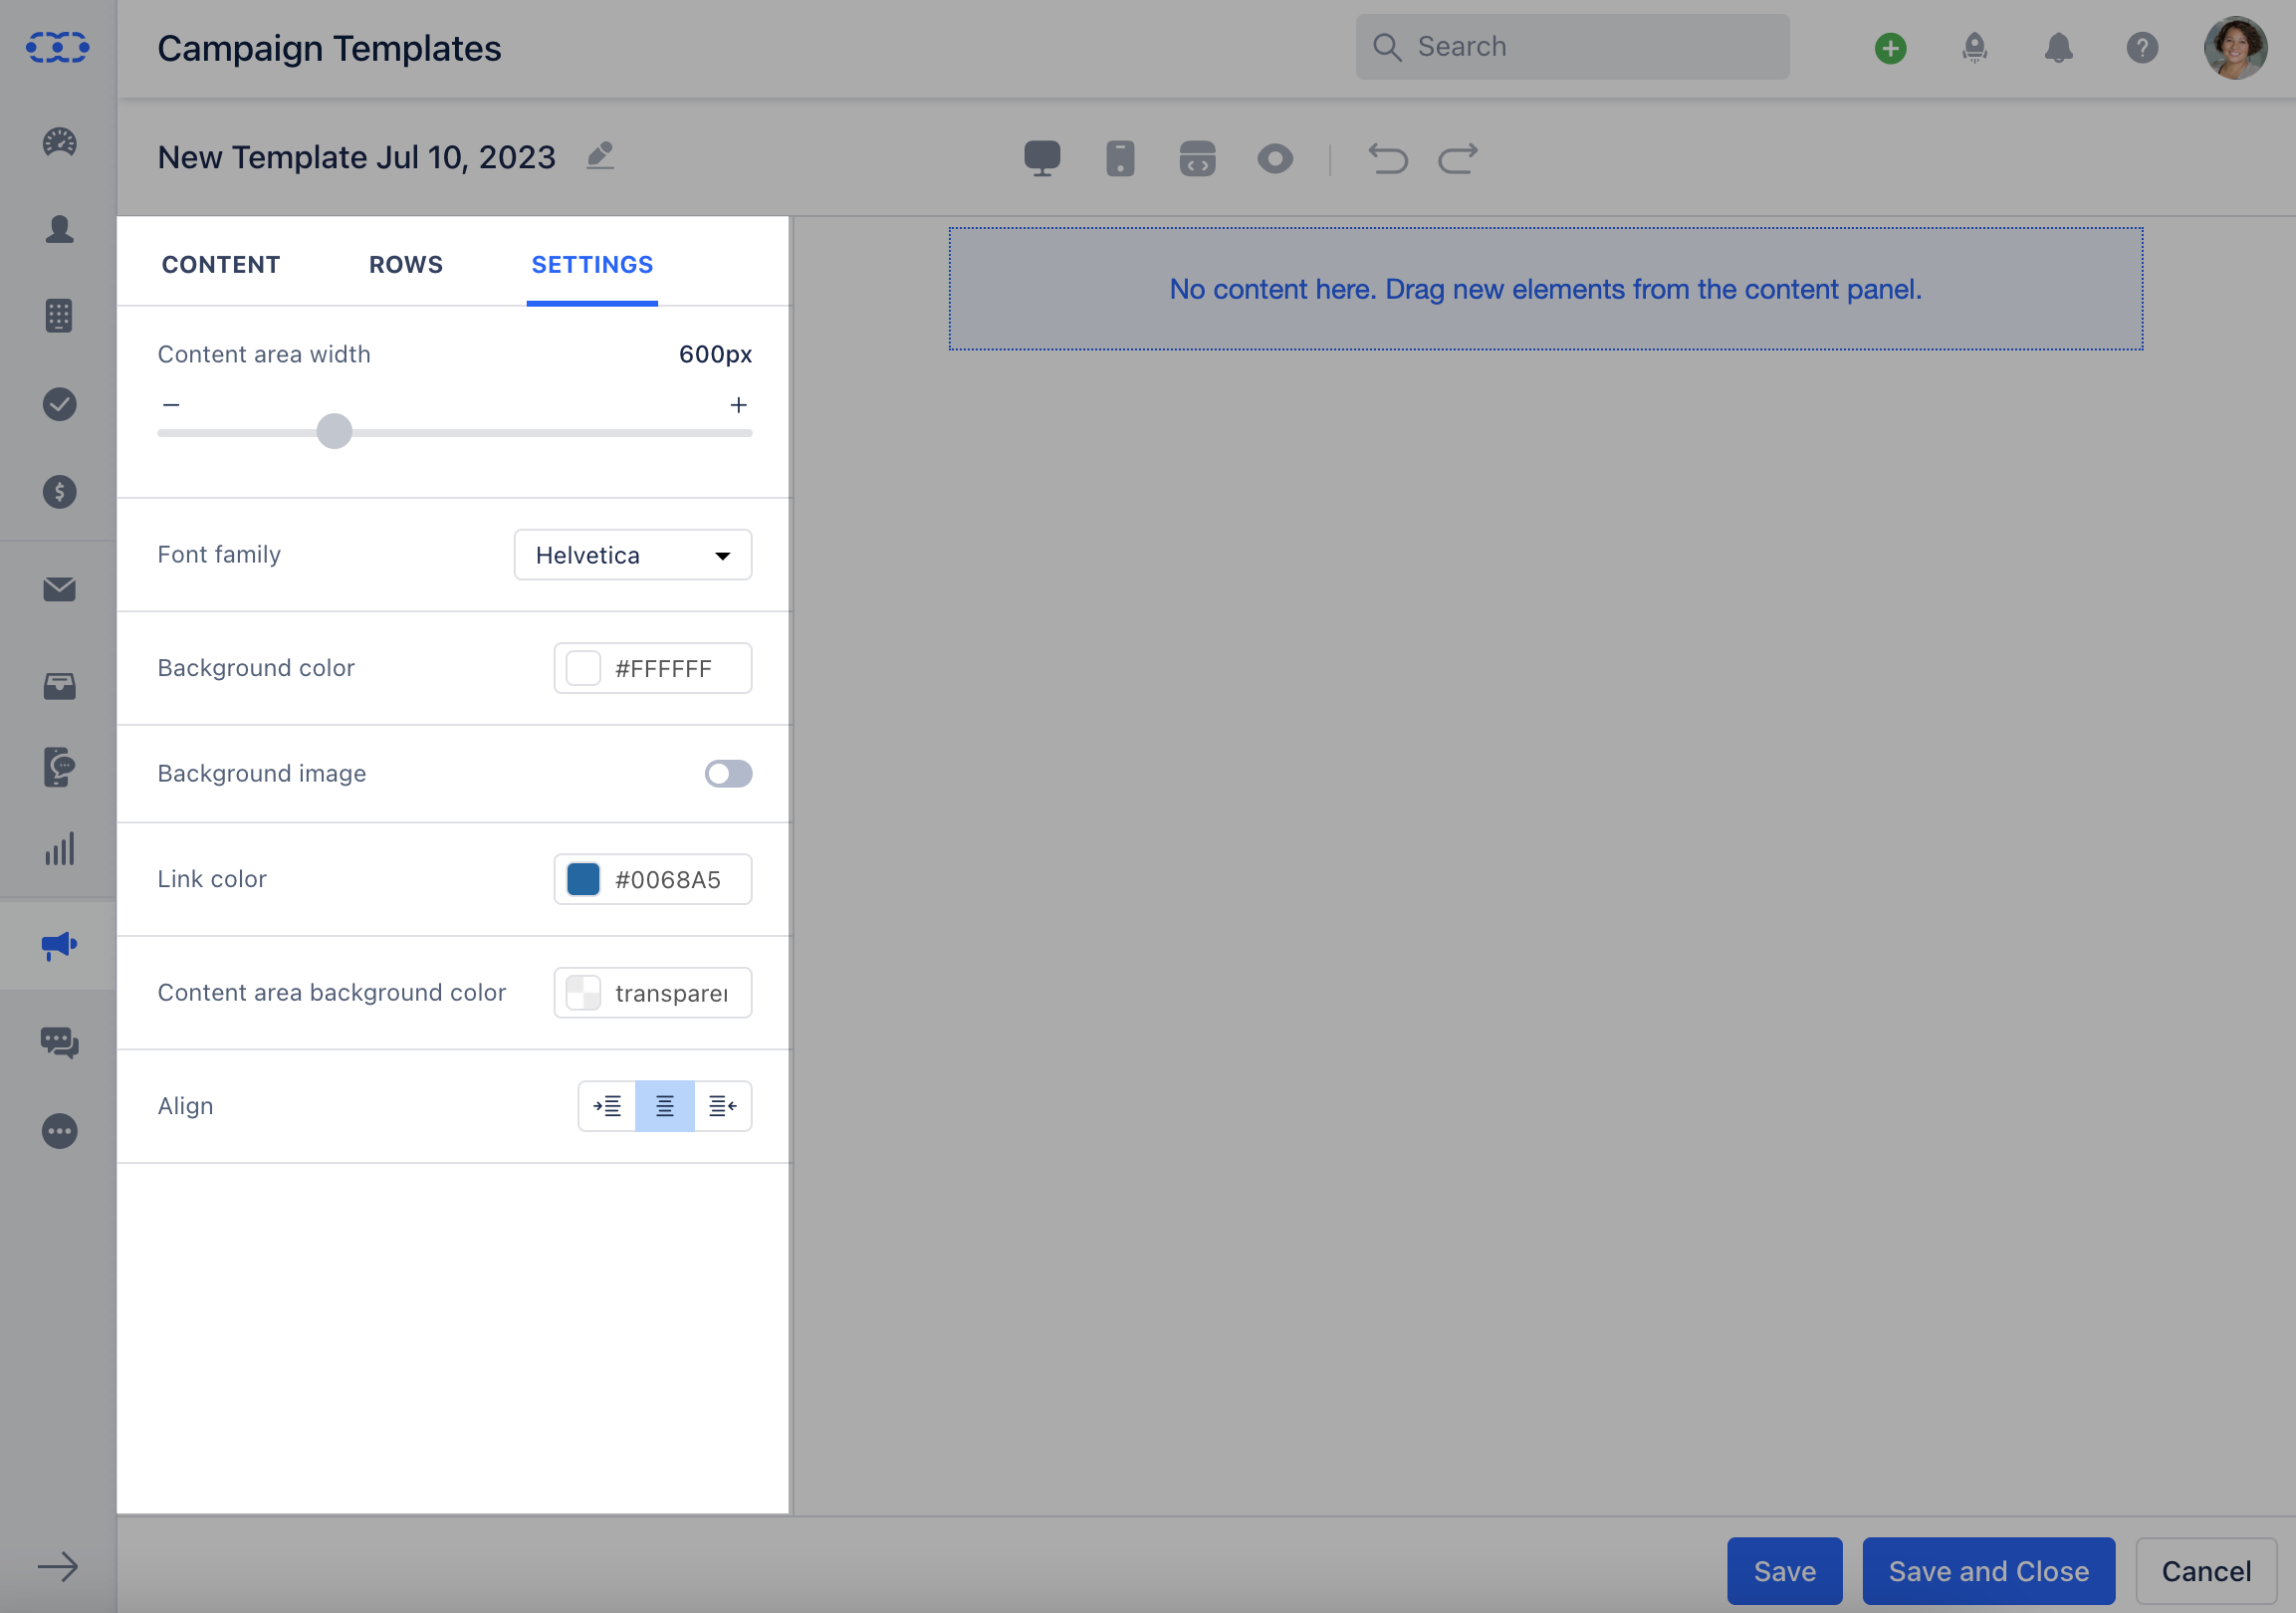Open the Font family Helvetica dropdown

coord(632,555)
